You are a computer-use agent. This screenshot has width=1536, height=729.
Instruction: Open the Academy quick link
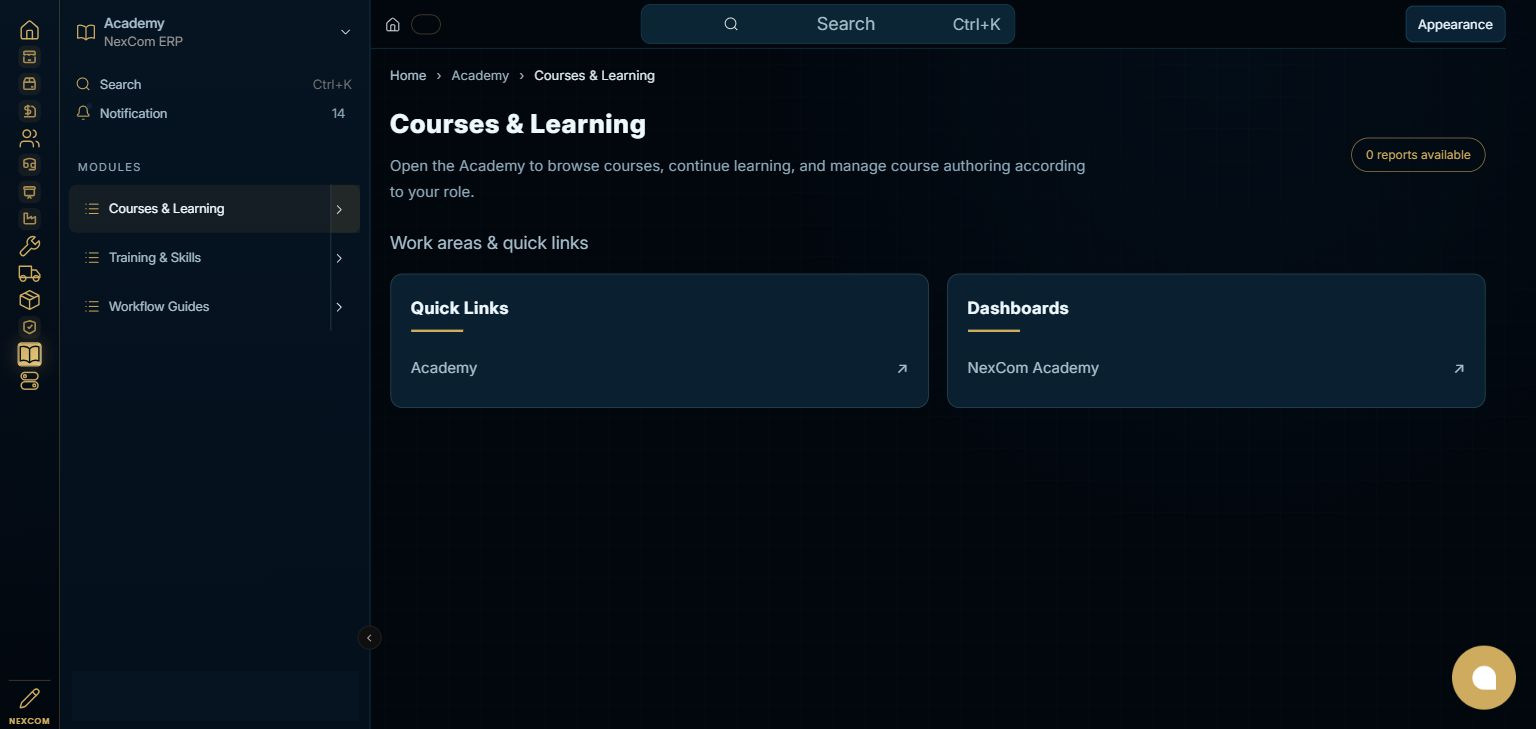click(x=659, y=368)
